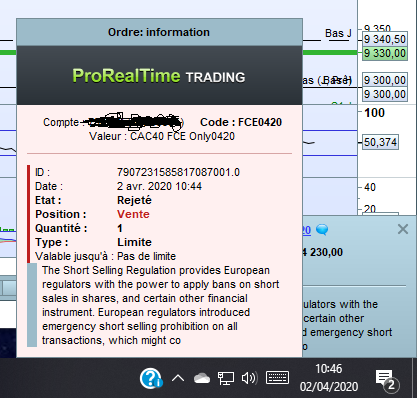
Task: Click the 'Rejeté' order status text
Action: click(134, 200)
